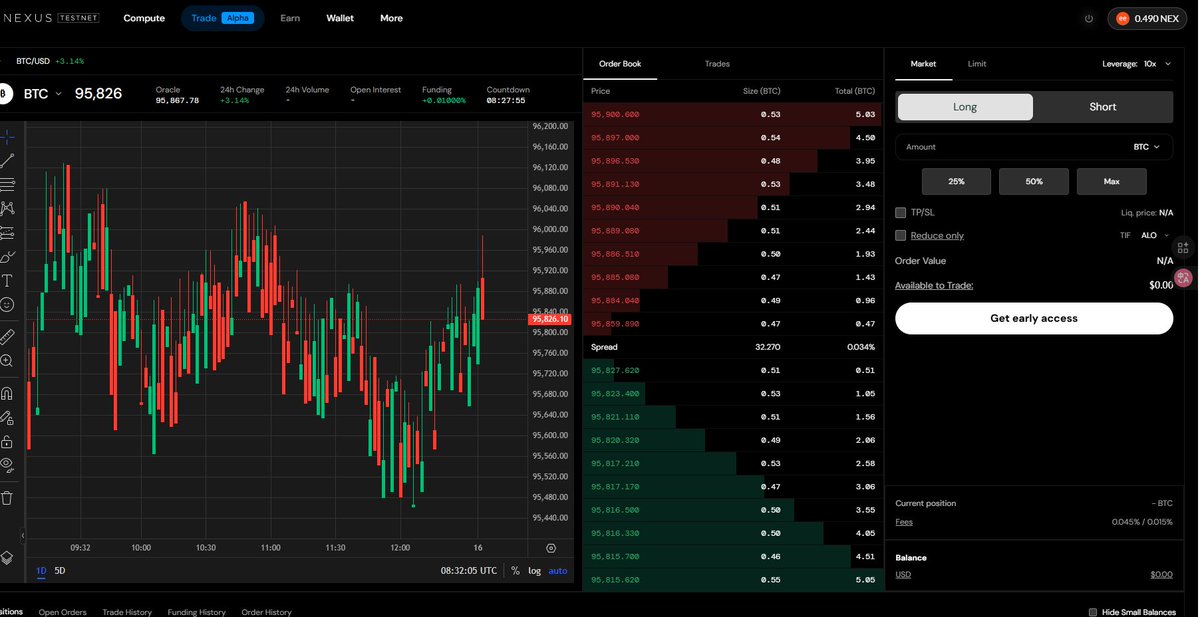The image size is (1200, 617).
Task: Open the Order History tab
Action: (266, 612)
